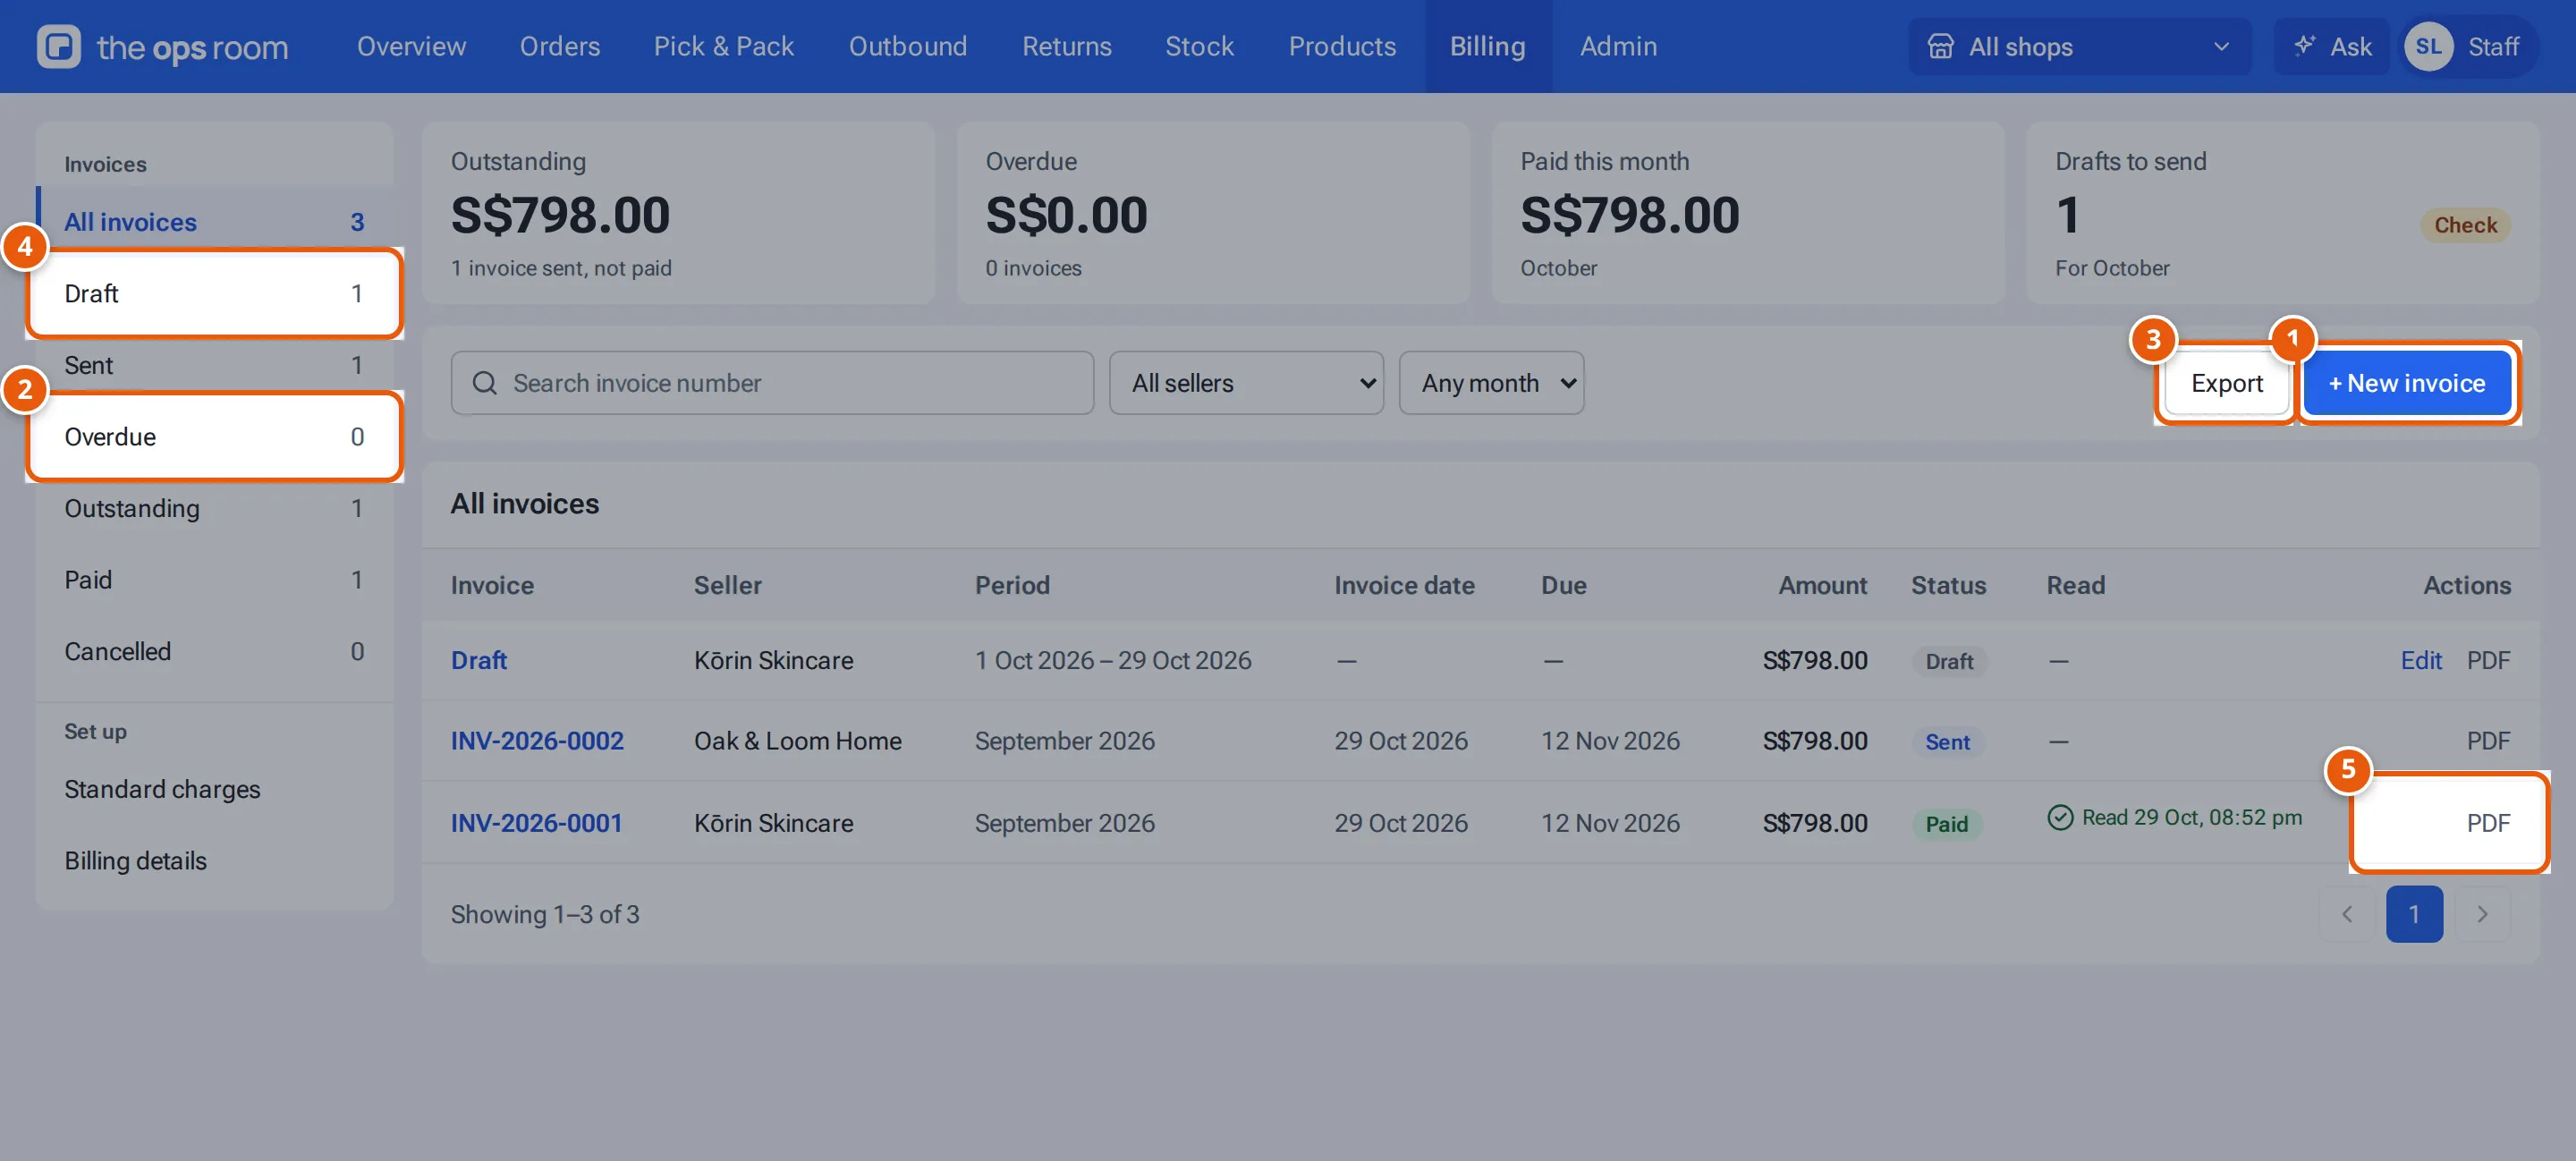Switch to the Orders tab
The height and width of the screenshot is (1161, 2576).
(560, 47)
